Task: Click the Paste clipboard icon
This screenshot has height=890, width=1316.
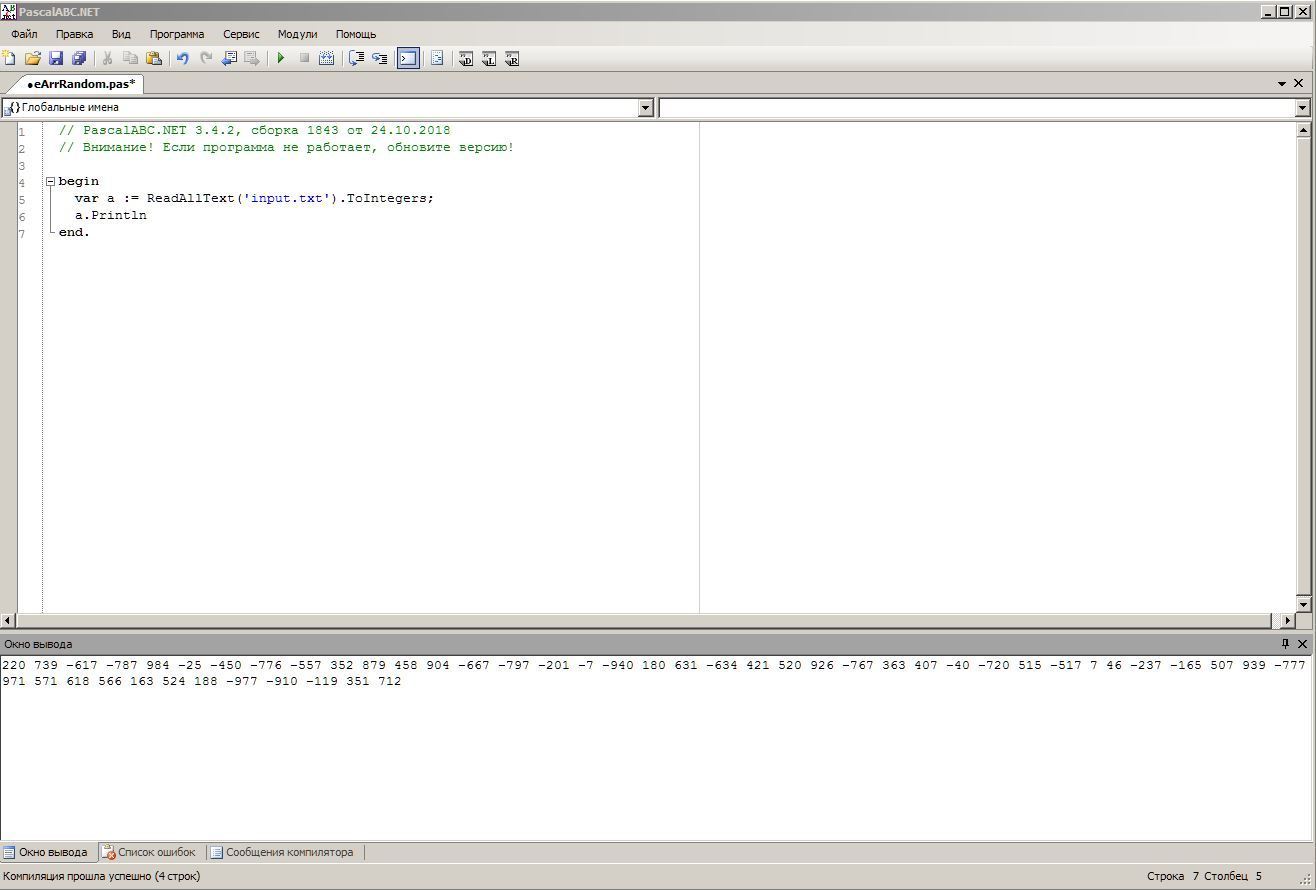Action: (154, 59)
